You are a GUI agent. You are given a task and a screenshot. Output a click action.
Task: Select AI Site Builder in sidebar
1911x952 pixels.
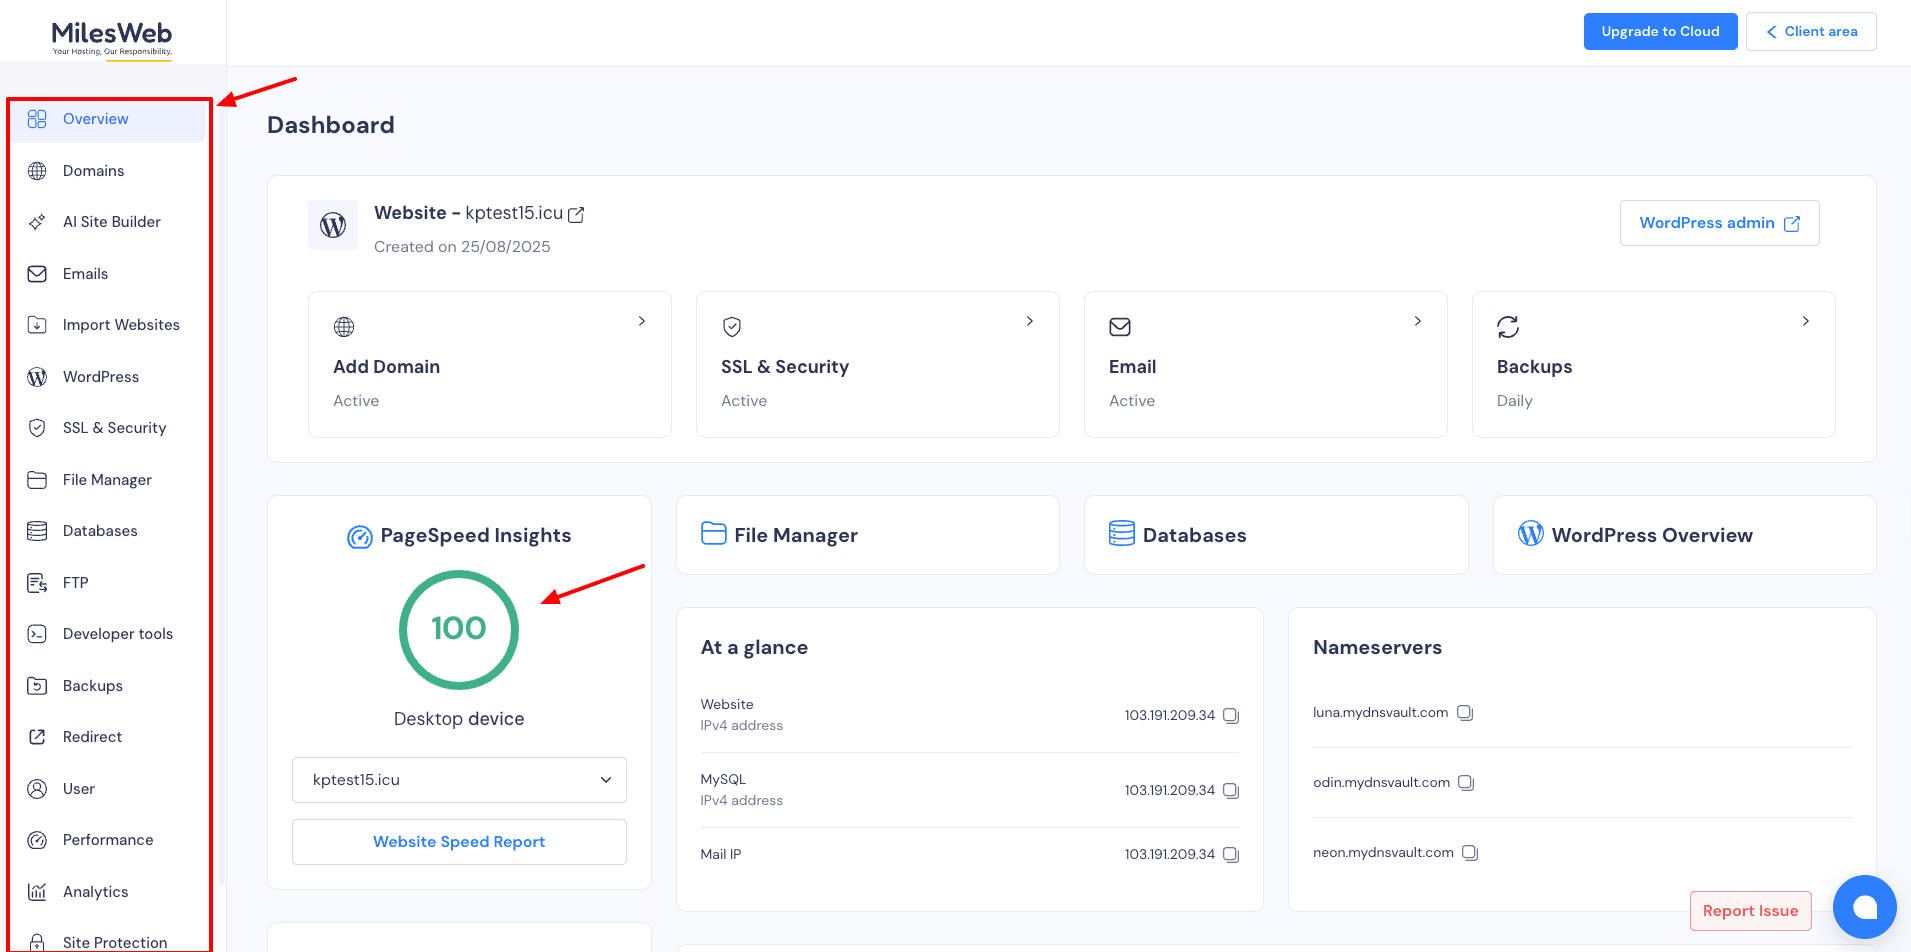[111, 222]
